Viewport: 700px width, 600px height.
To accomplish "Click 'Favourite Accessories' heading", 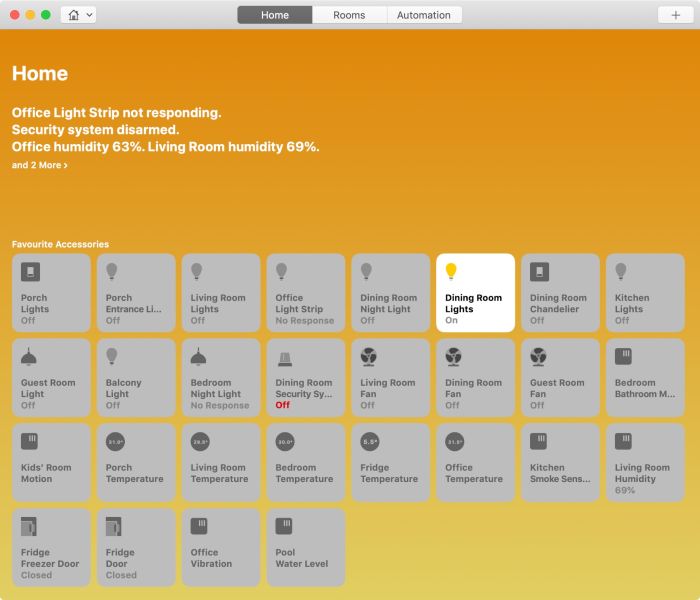I will click(x=60, y=244).
